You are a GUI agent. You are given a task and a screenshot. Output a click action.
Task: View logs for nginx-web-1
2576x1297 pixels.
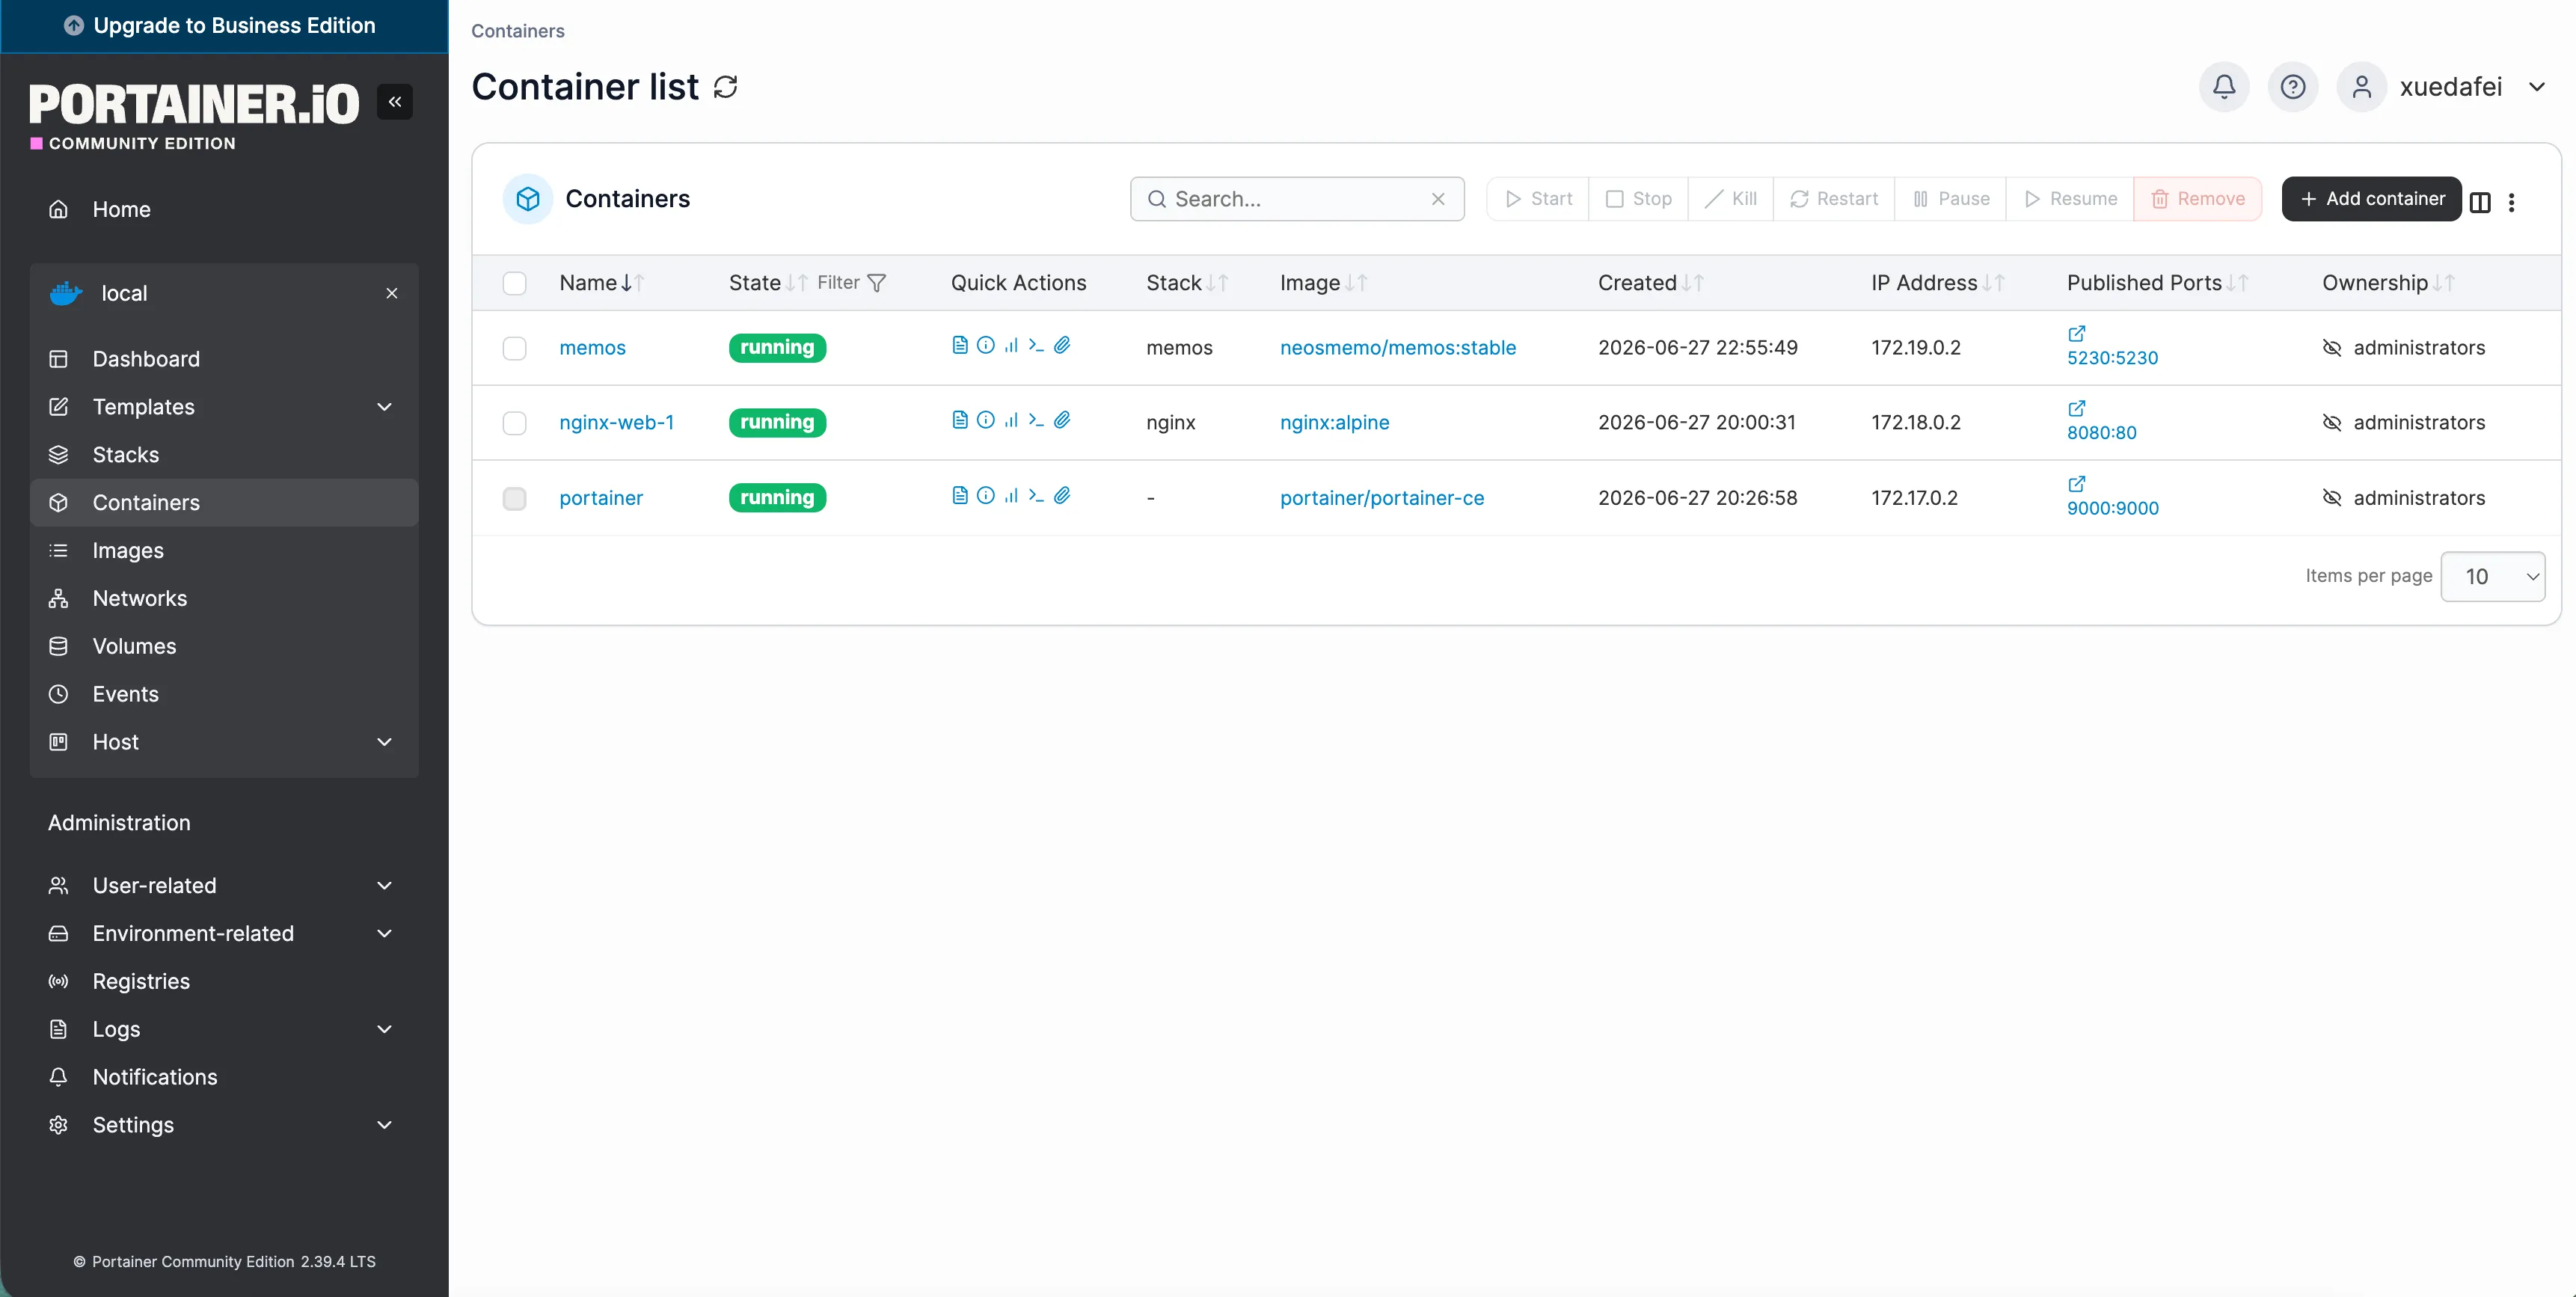(960, 420)
